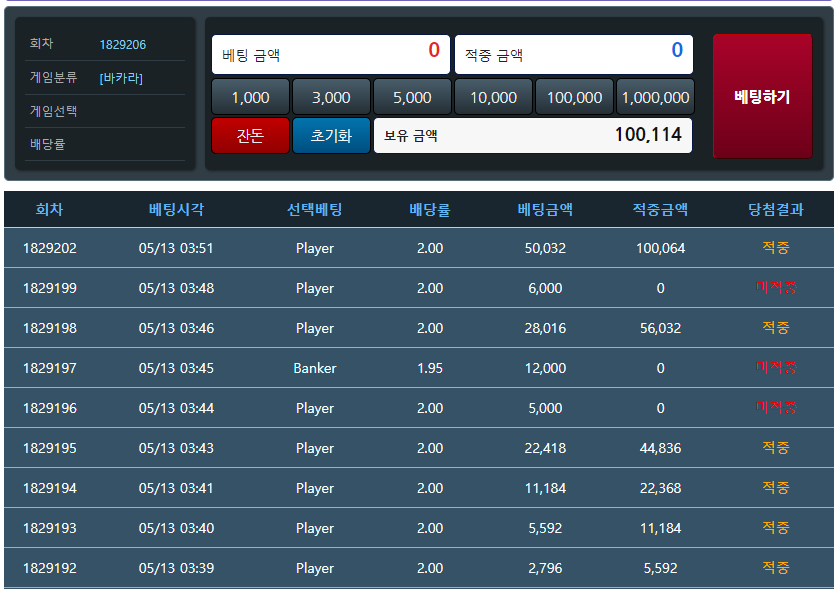Screen dimensions: 835x589
Task: Click the 배당률 table column header
Action: [430, 209]
